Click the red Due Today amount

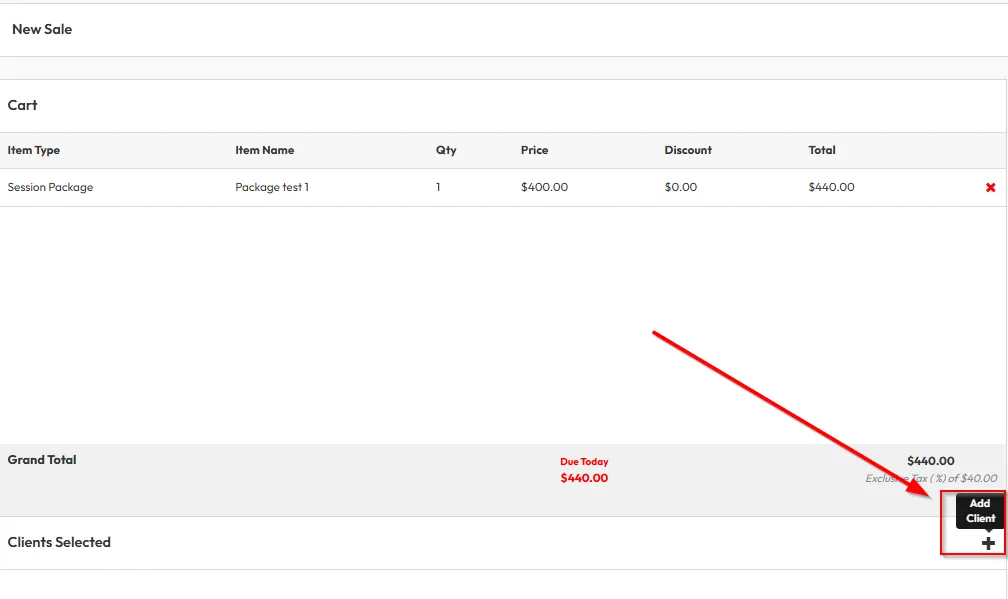(584, 478)
